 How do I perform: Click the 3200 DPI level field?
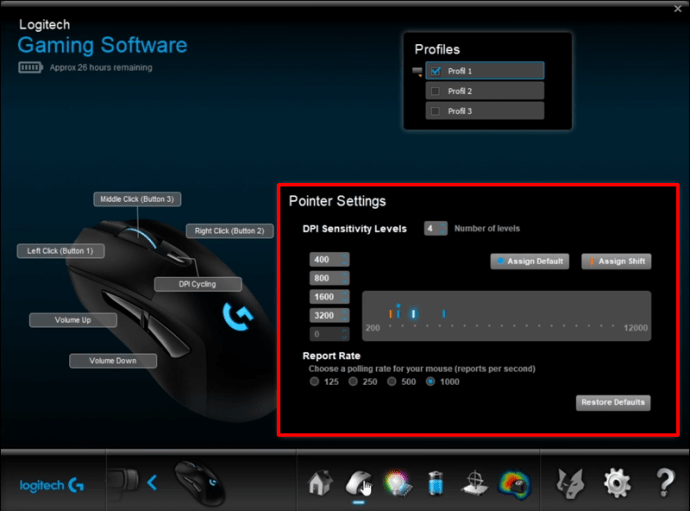point(330,315)
